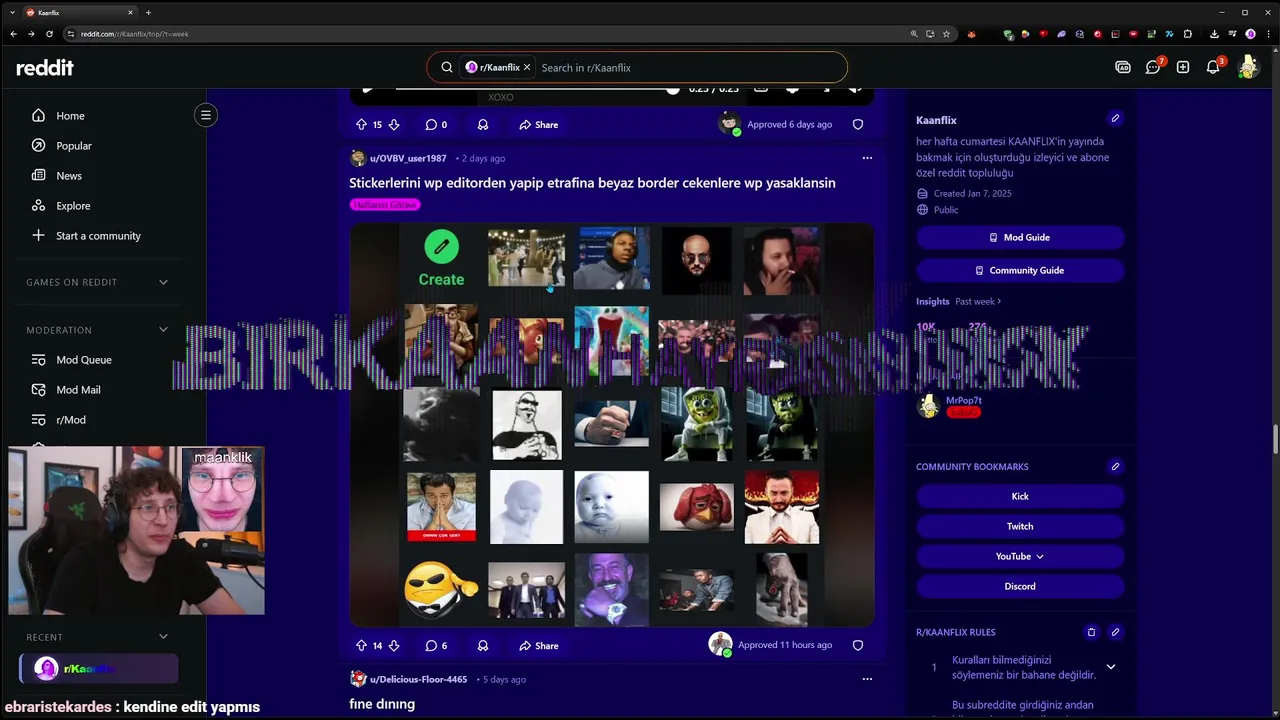Image resolution: width=1280 pixels, height=720 pixels.
Task: Click the page vertical scrollbar
Action: (1274, 438)
